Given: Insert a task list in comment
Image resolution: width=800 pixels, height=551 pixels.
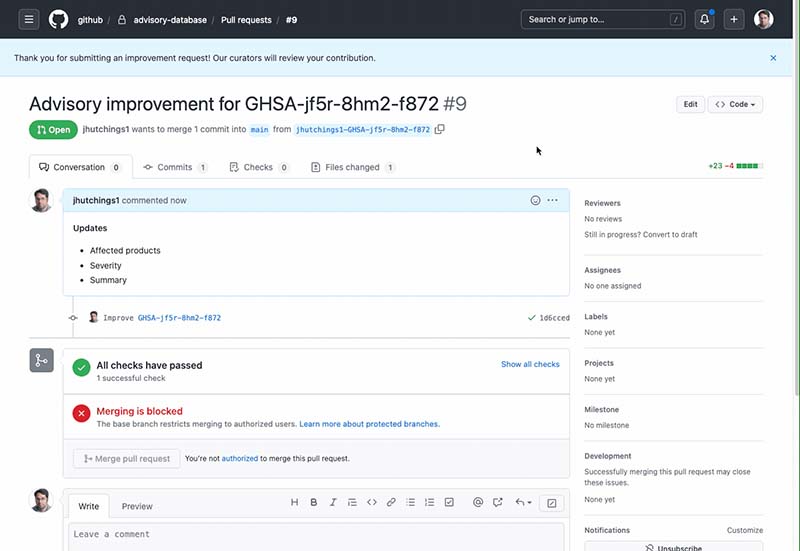Looking at the screenshot, I should 449,502.
